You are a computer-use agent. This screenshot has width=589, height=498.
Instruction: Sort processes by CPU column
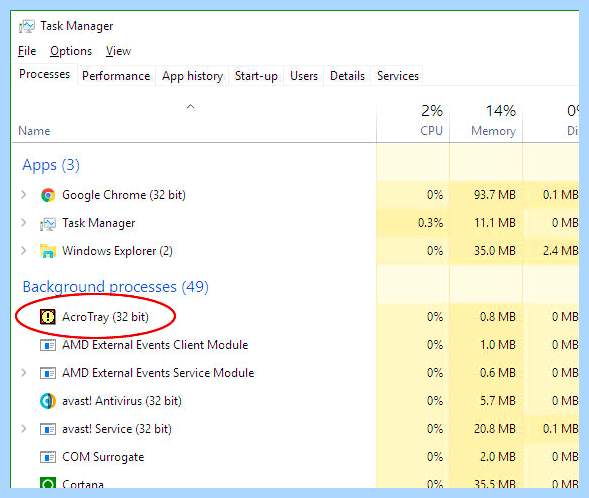click(x=431, y=131)
